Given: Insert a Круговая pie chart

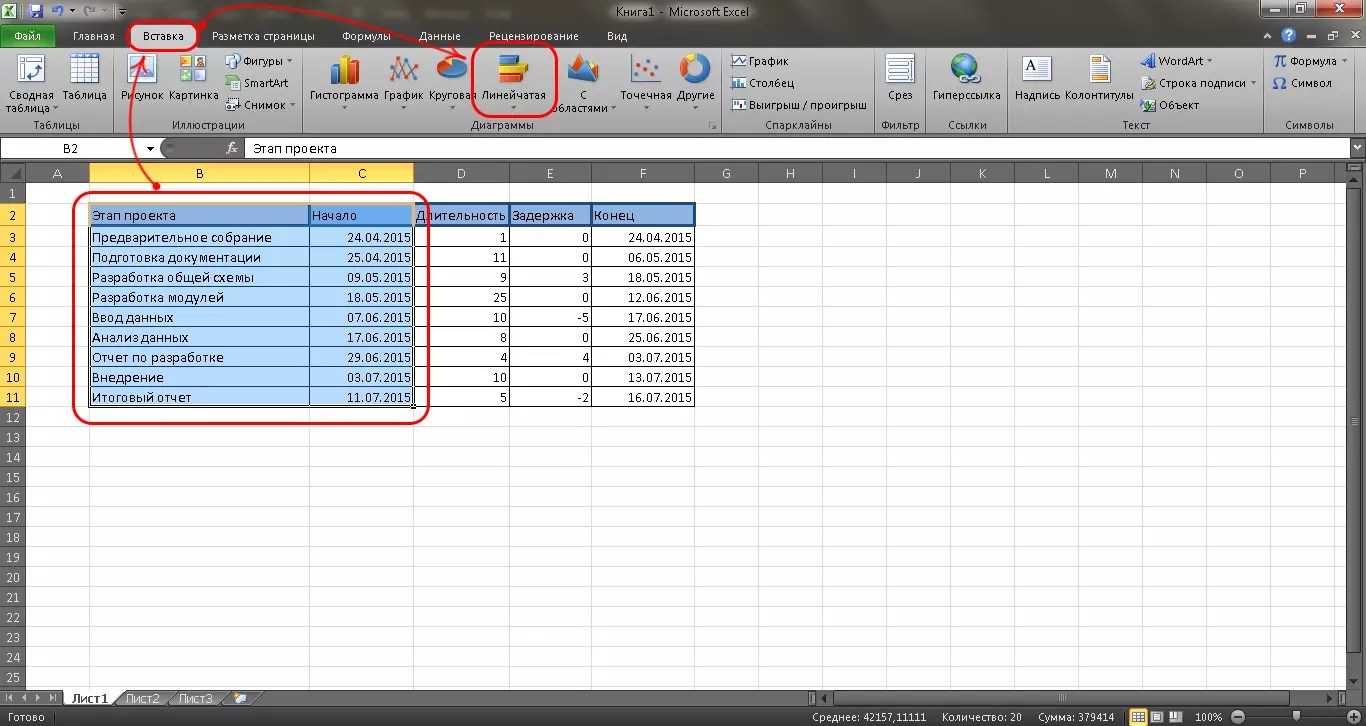Looking at the screenshot, I should pyautogui.click(x=452, y=78).
